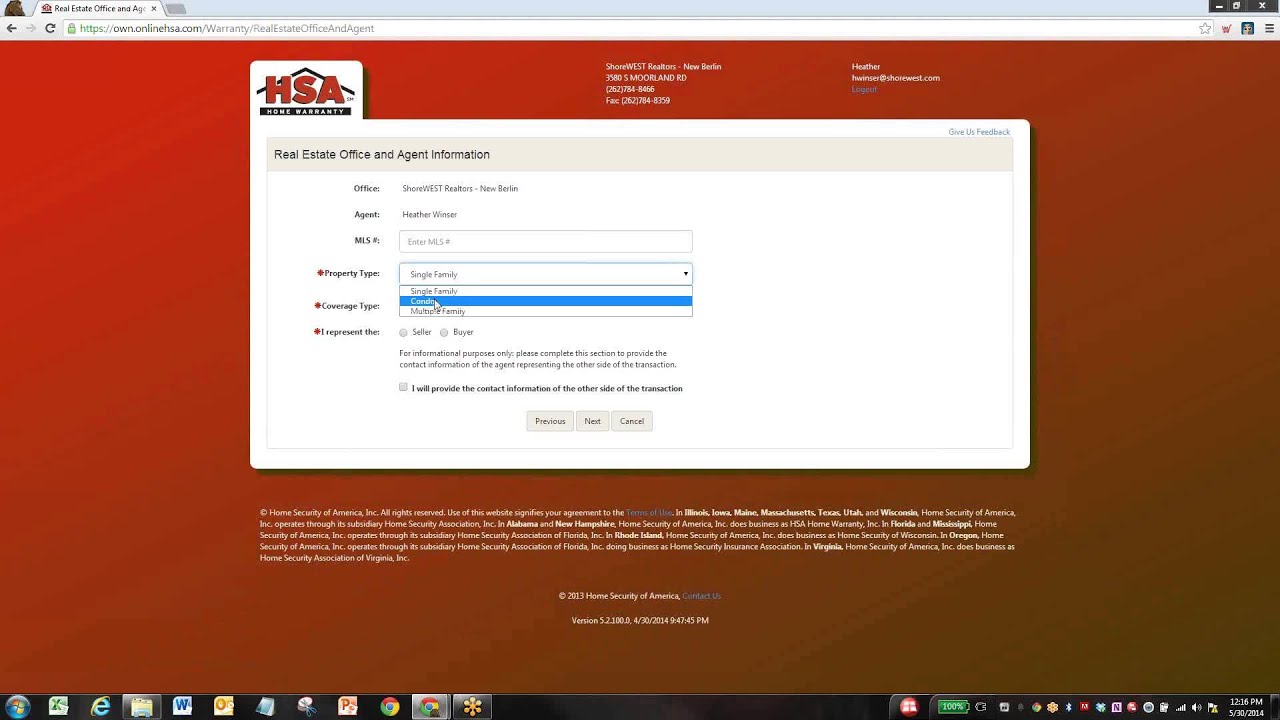Click the red extension icon beside the bookmark star

pyautogui.click(x=1227, y=28)
